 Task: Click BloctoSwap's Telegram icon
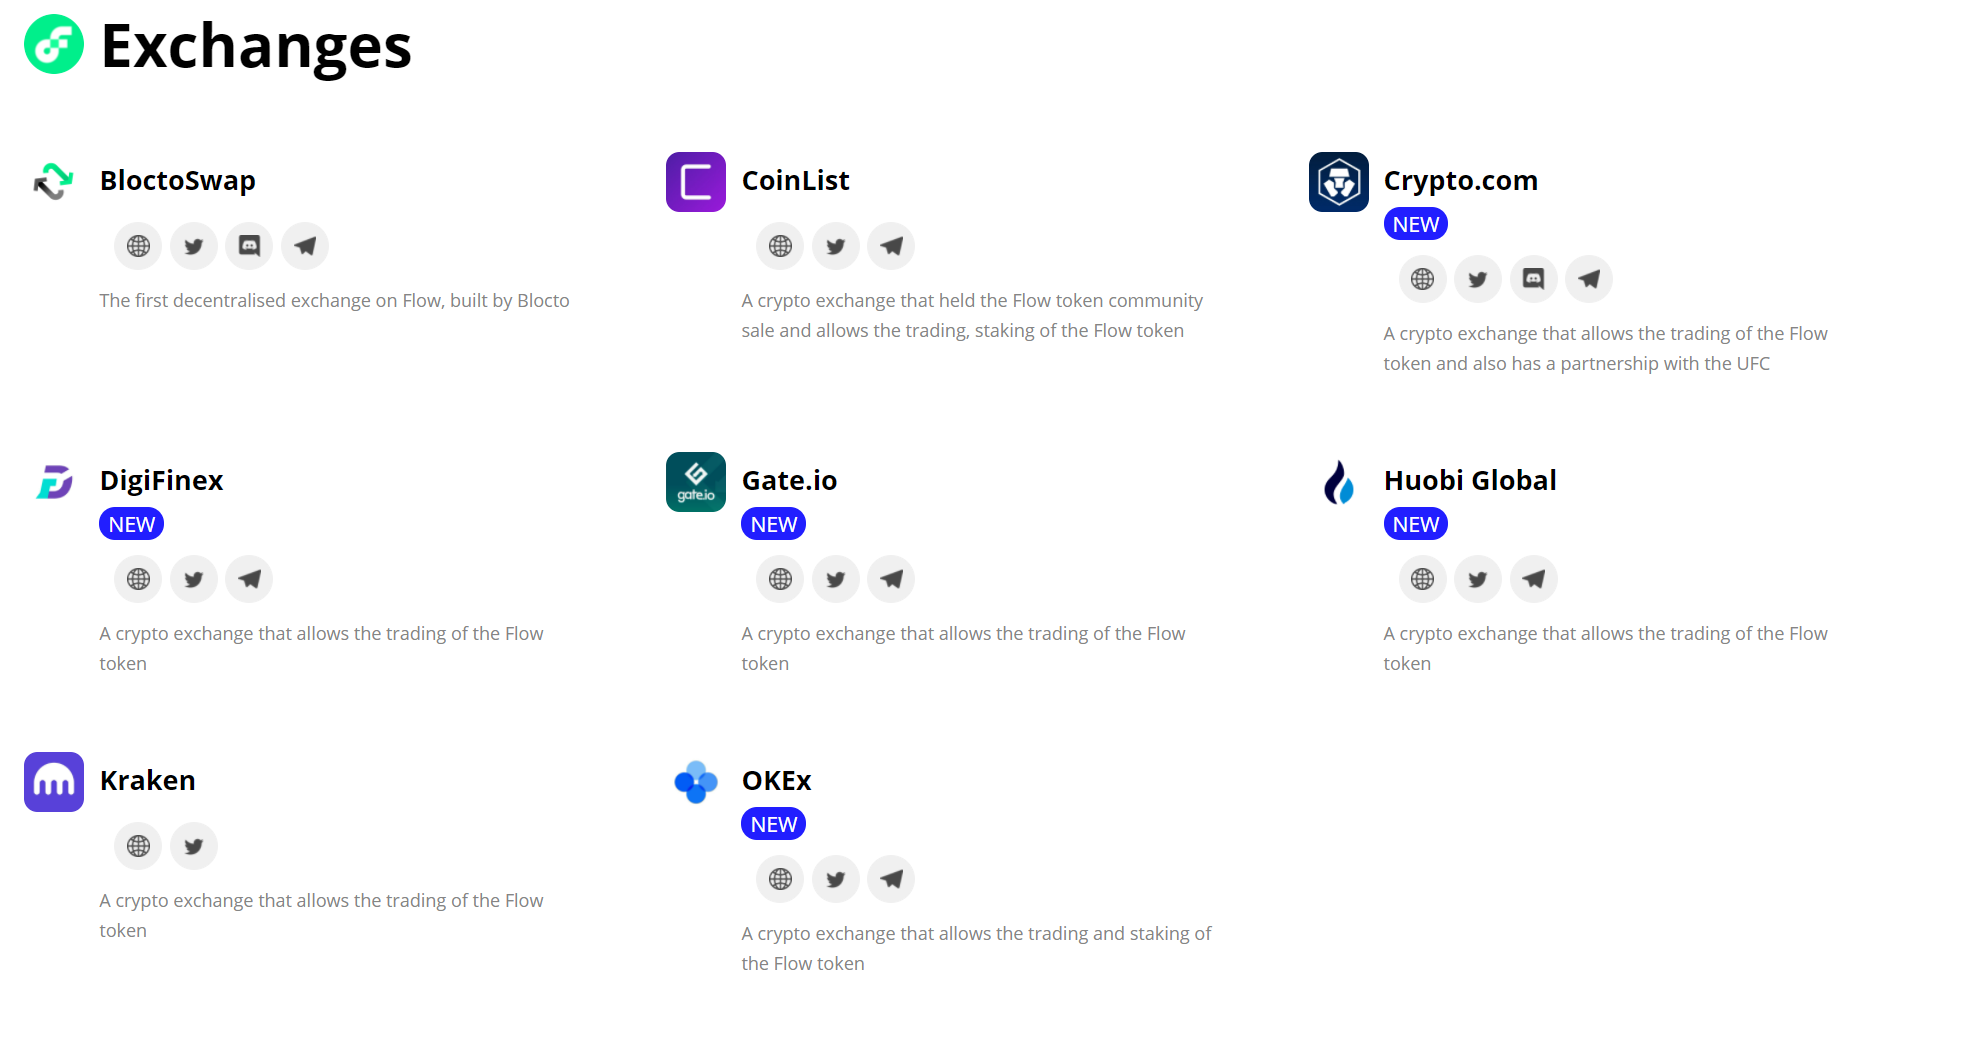pos(305,246)
